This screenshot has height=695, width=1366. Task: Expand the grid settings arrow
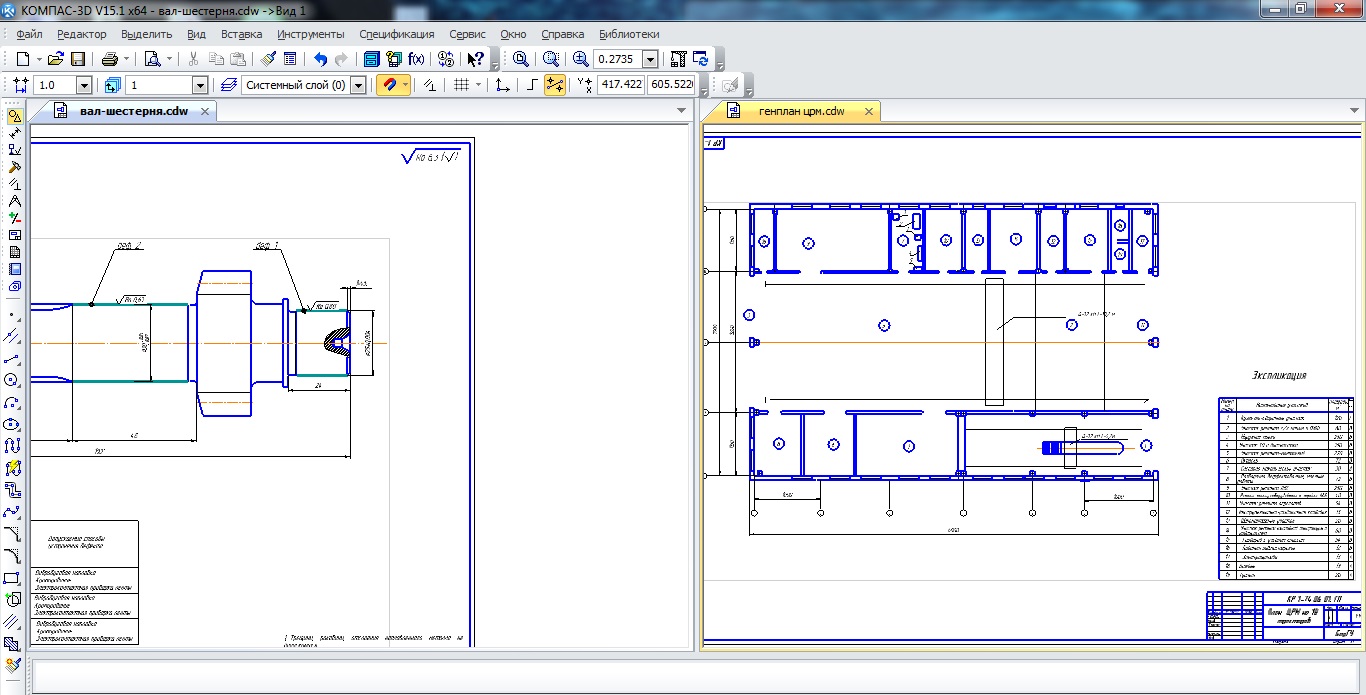click(x=478, y=85)
